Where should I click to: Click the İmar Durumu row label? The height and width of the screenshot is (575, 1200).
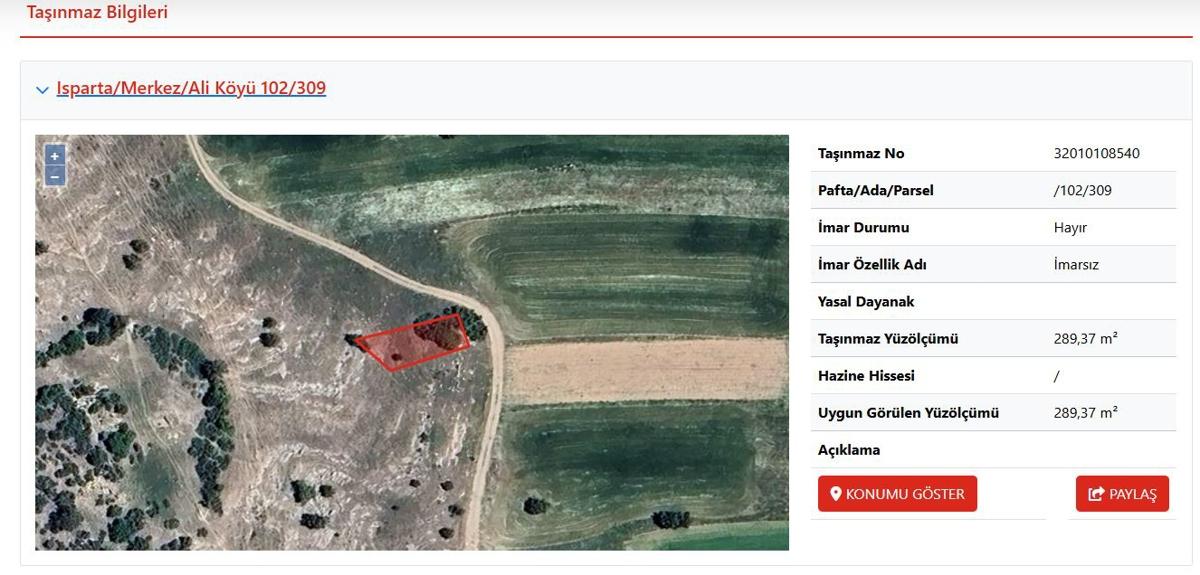coord(863,227)
